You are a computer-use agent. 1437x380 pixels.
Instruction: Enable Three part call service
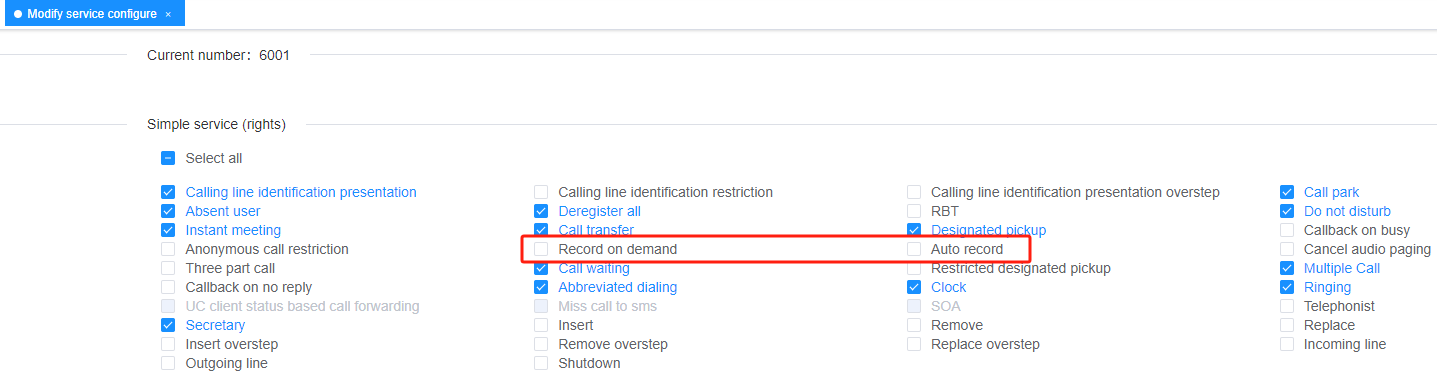(x=168, y=268)
